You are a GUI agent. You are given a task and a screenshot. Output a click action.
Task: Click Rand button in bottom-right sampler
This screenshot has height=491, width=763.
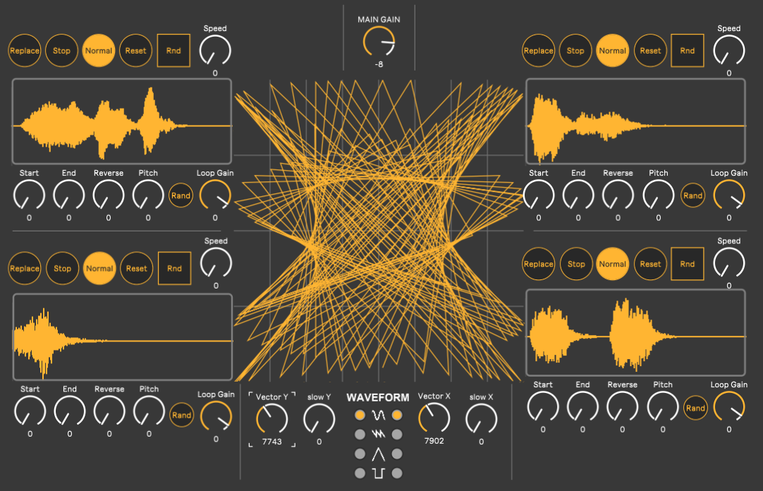pos(695,408)
